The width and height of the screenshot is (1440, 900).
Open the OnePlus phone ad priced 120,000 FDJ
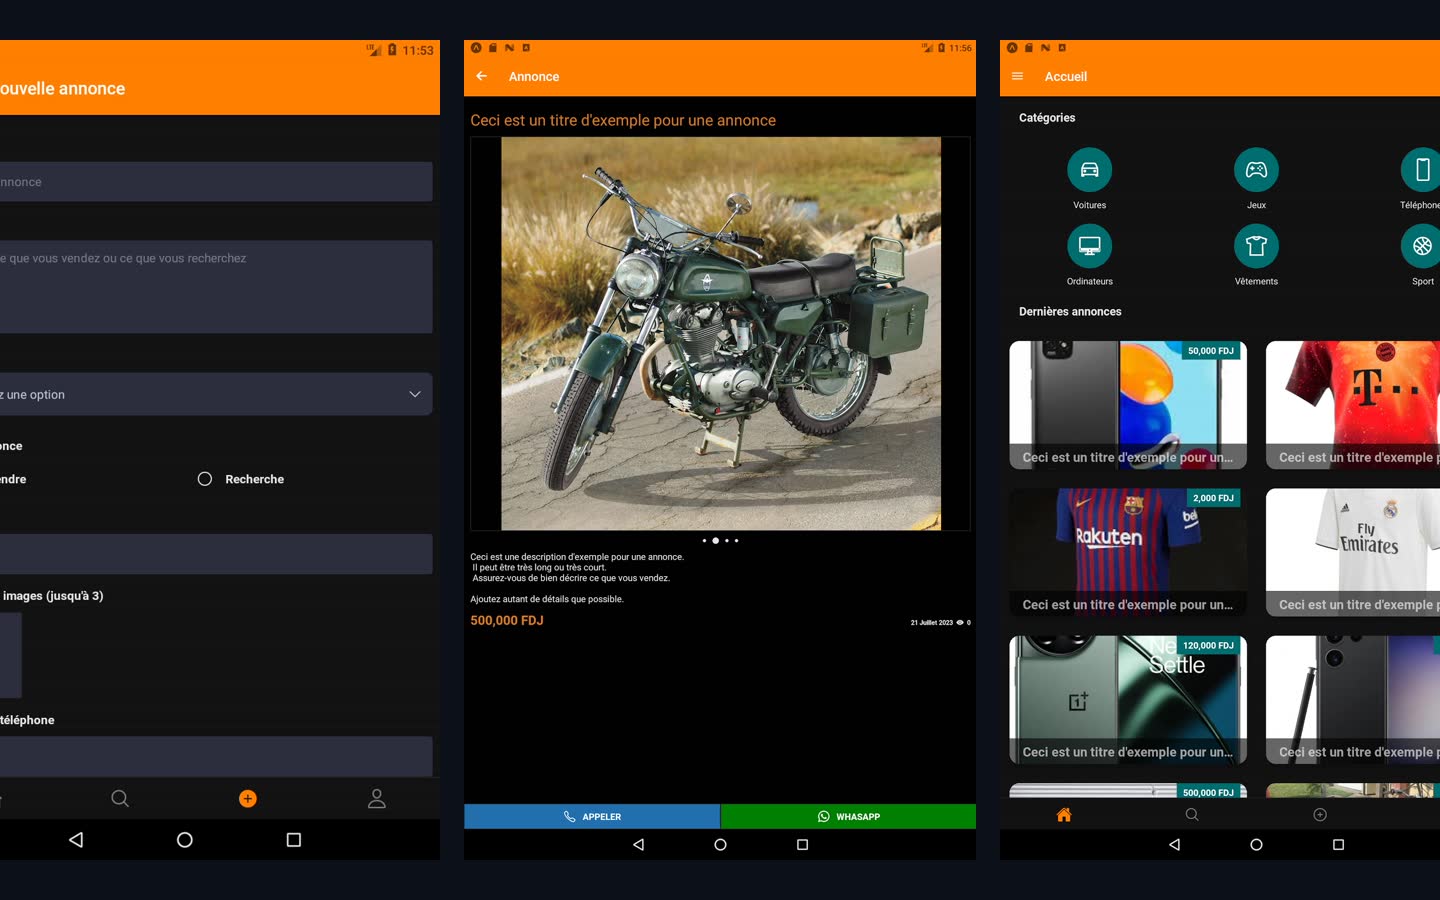[1128, 700]
